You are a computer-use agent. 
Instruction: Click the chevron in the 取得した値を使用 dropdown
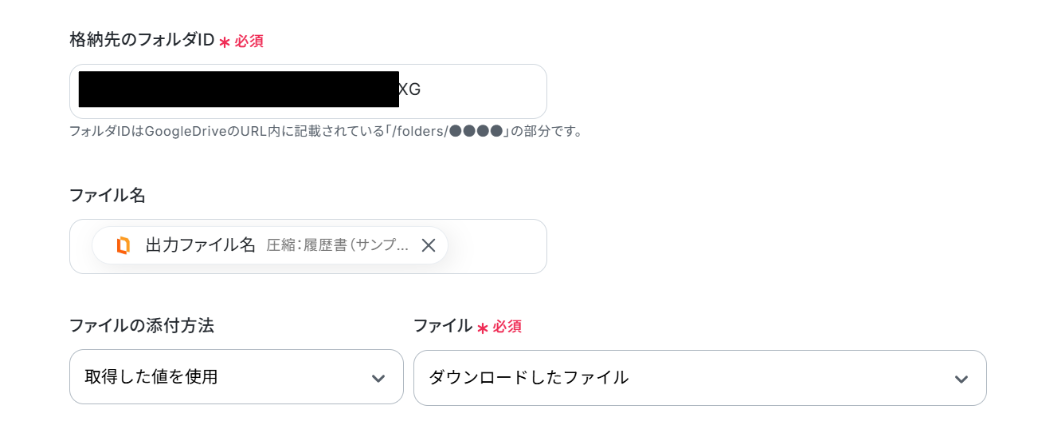pyautogui.click(x=378, y=378)
